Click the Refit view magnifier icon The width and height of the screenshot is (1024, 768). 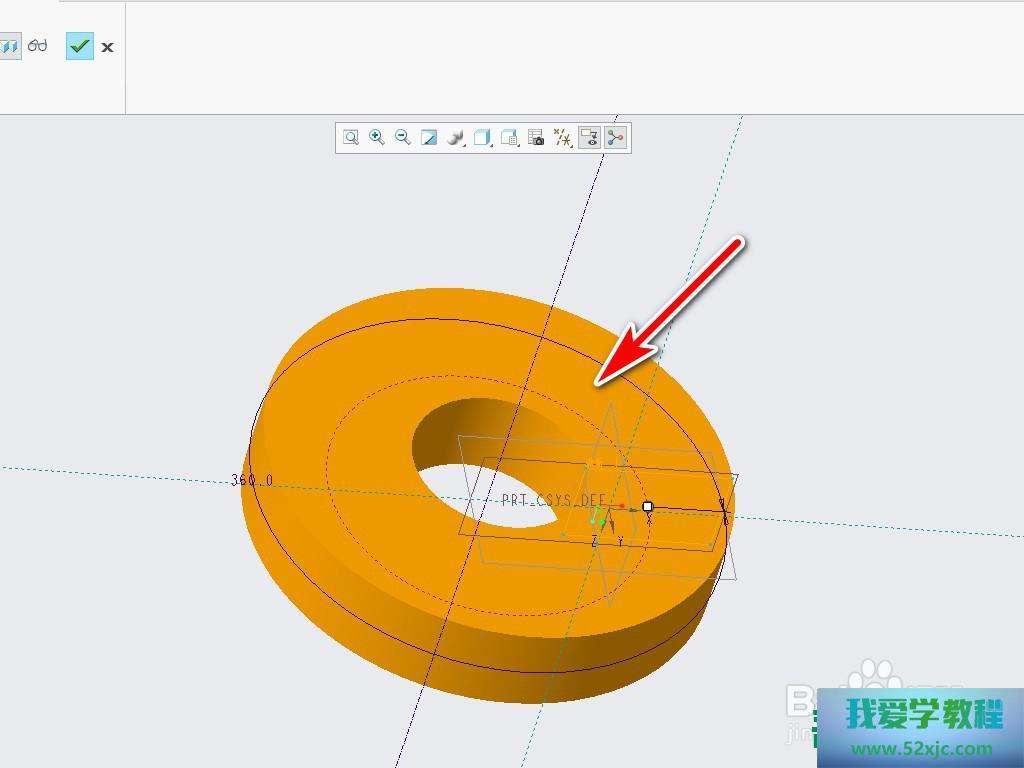click(351, 138)
